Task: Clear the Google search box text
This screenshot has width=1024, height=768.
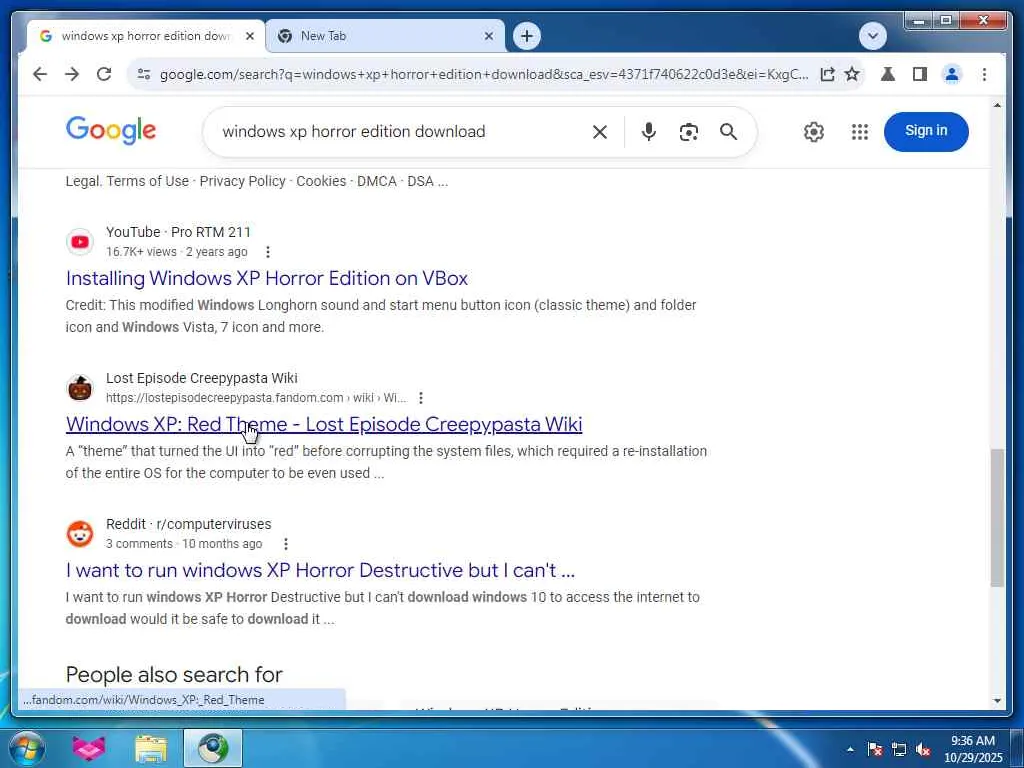Action: (x=600, y=132)
